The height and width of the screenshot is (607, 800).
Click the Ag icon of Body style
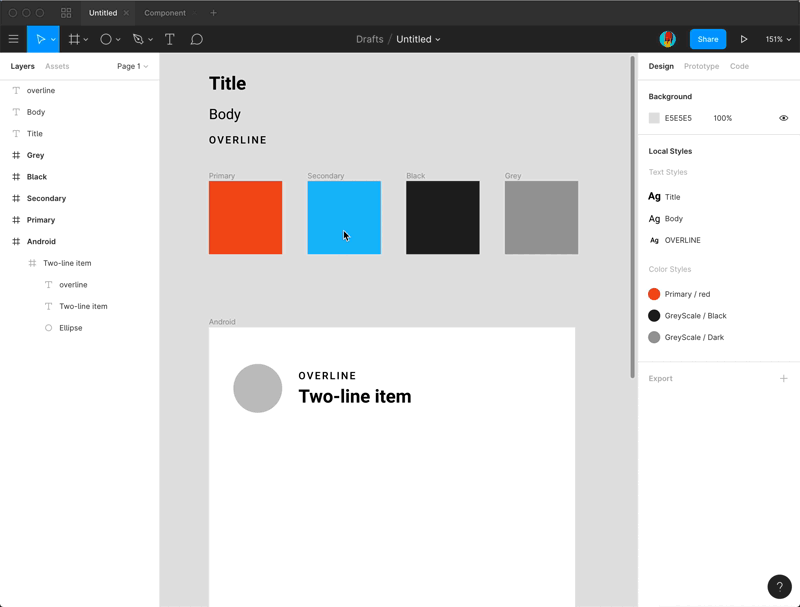point(654,218)
